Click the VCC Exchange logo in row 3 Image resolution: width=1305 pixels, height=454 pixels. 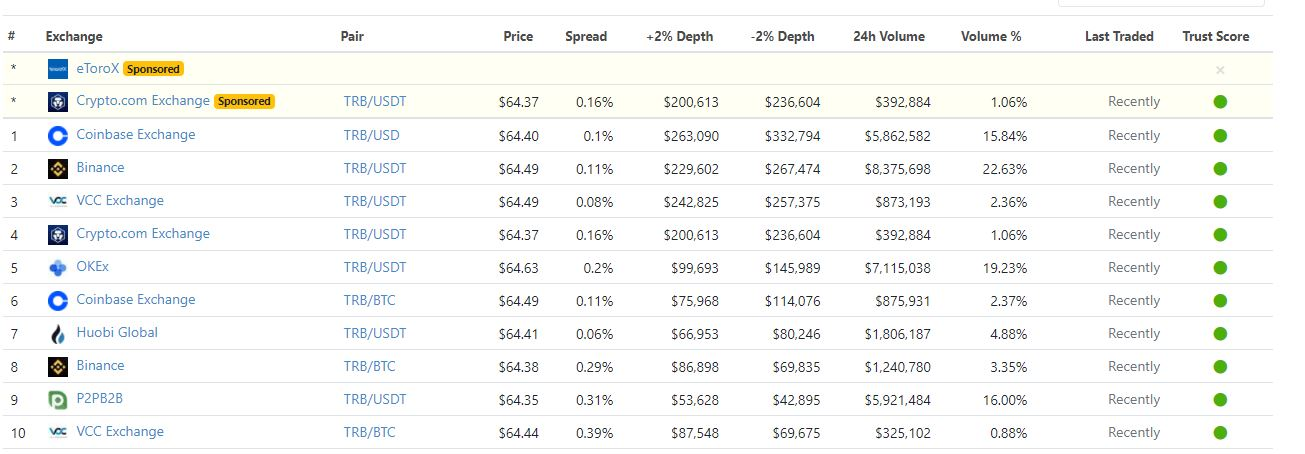(58, 201)
